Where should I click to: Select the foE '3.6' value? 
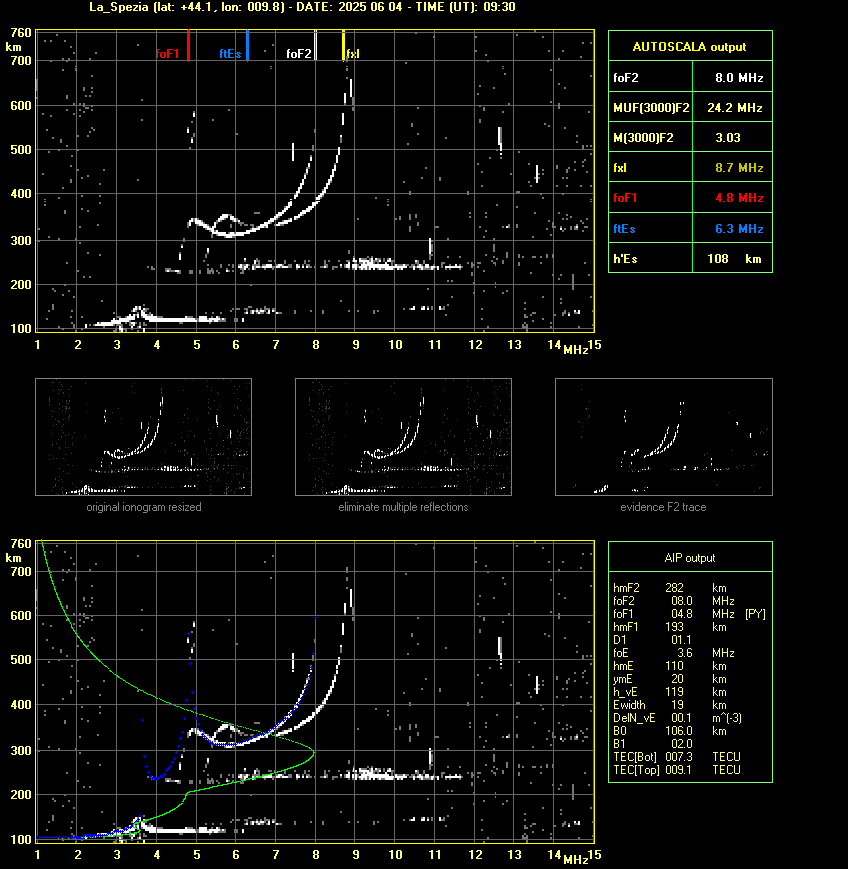point(684,653)
